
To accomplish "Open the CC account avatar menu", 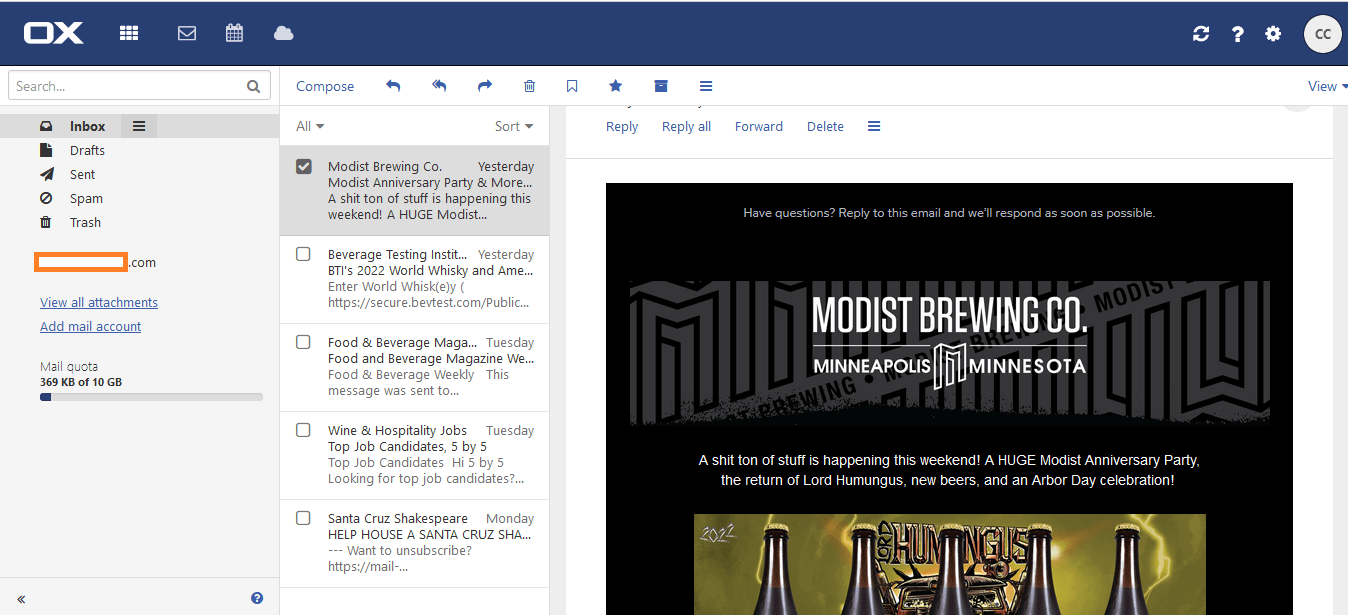I will [x=1322, y=34].
